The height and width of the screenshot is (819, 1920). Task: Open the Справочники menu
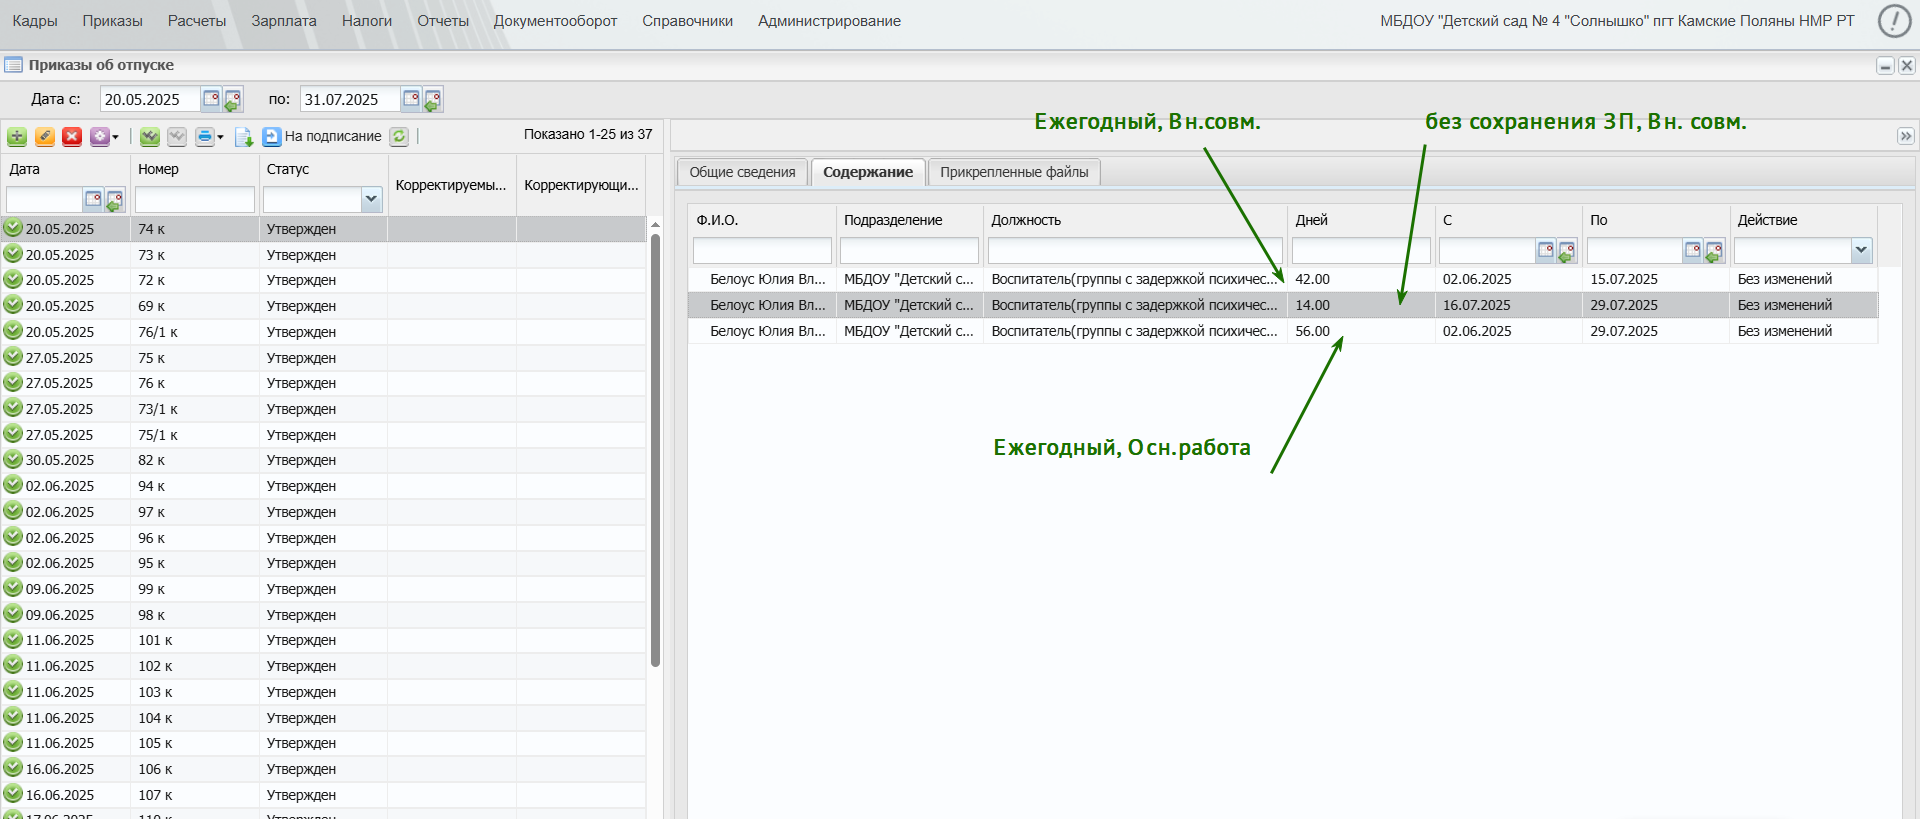pos(687,21)
